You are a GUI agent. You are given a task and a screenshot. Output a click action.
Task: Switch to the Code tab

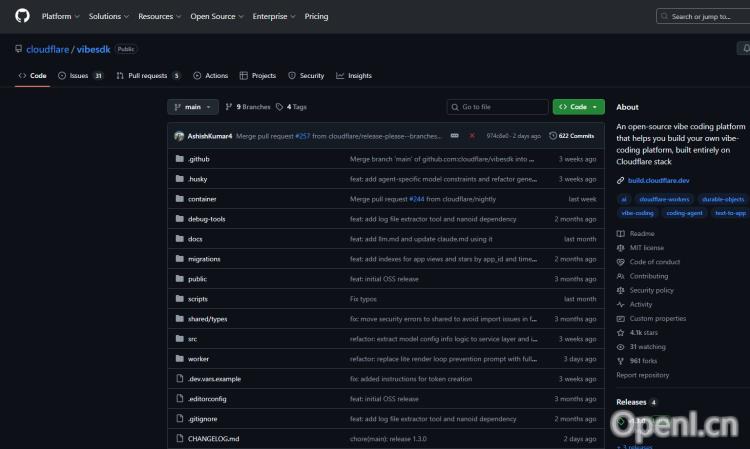pyautogui.click(x=33, y=76)
